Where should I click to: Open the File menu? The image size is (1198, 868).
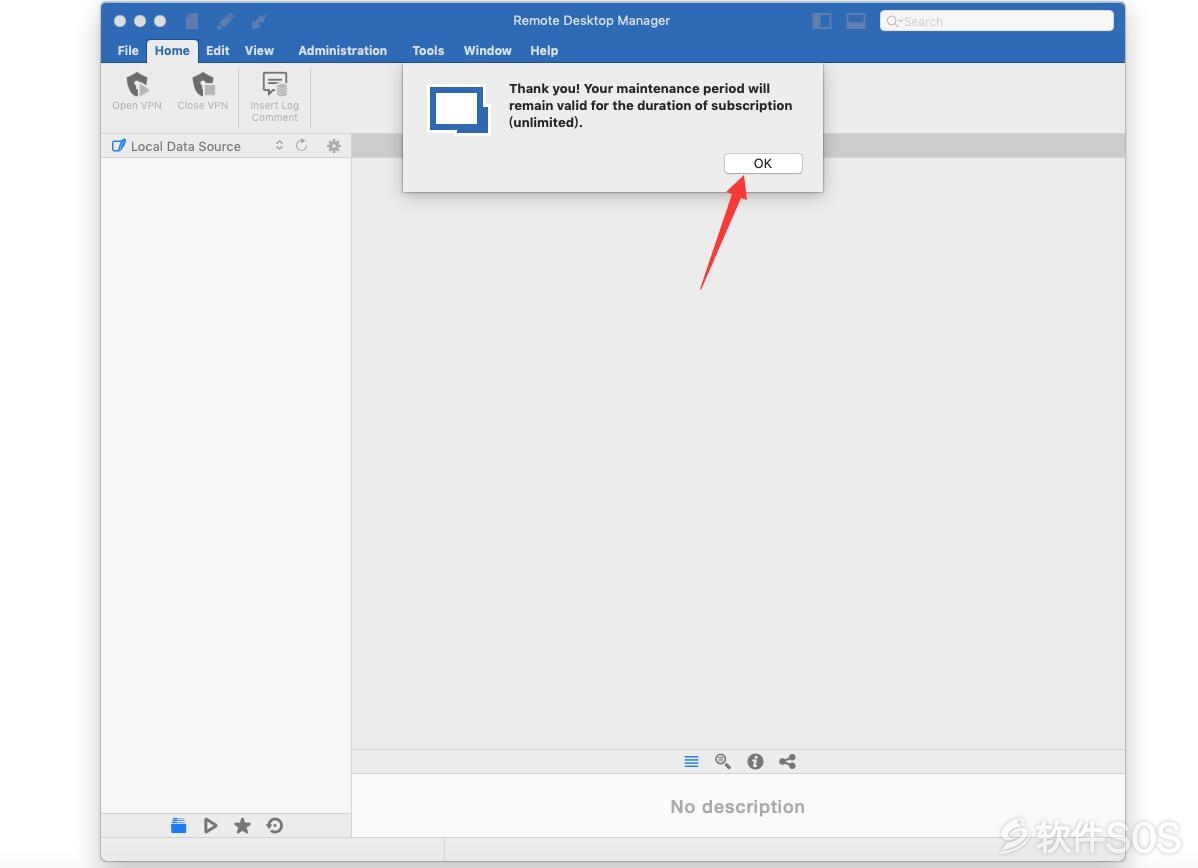(128, 50)
